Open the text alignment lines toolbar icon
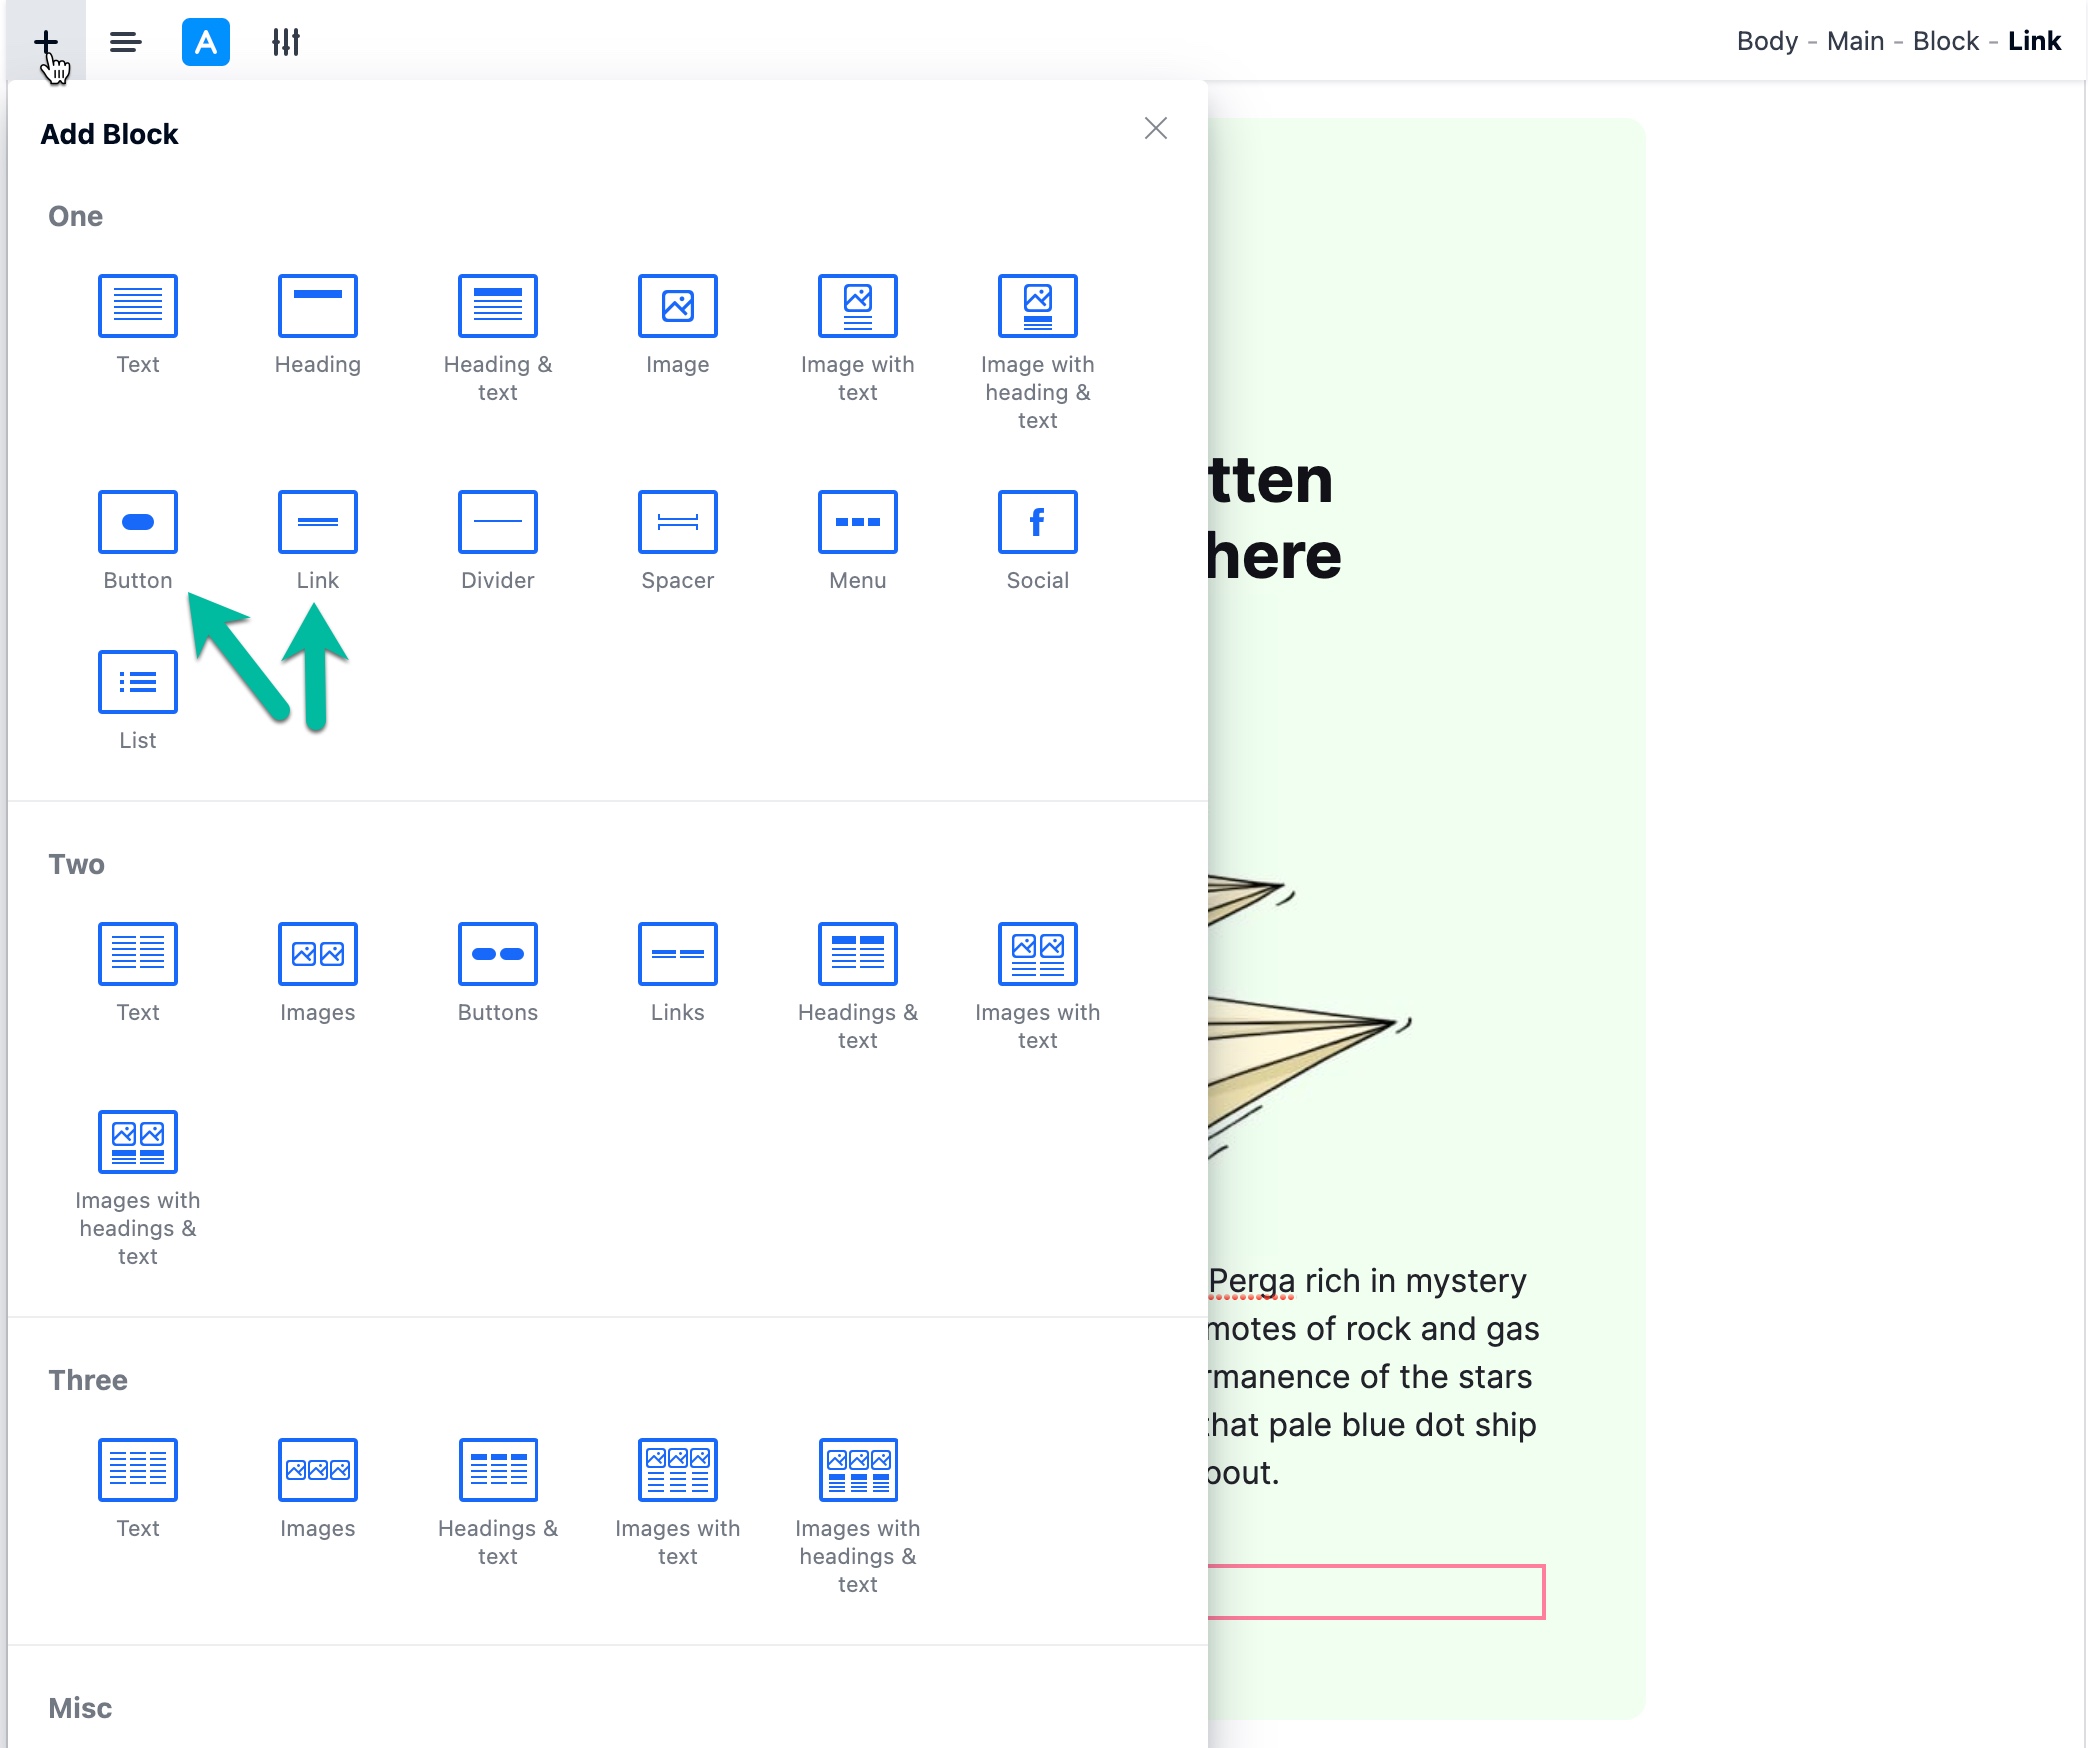This screenshot has width=2088, height=1748. [x=125, y=41]
